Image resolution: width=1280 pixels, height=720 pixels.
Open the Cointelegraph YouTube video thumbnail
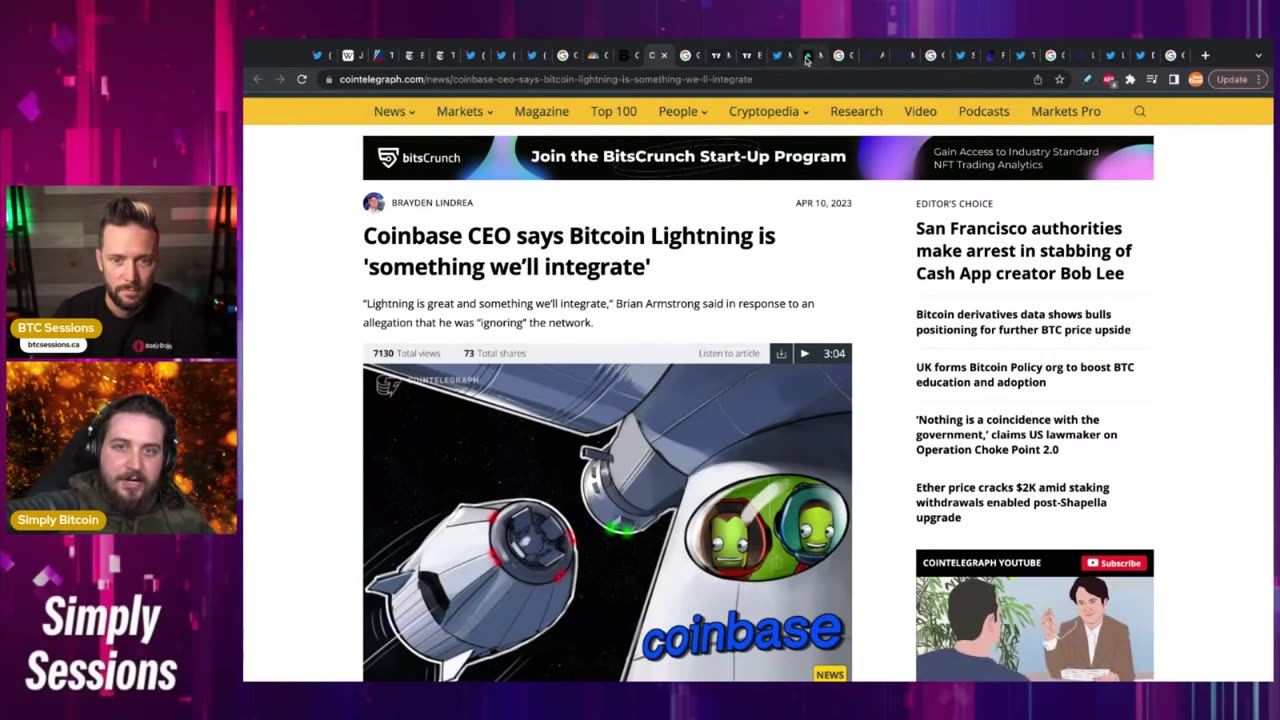pyautogui.click(x=1034, y=629)
